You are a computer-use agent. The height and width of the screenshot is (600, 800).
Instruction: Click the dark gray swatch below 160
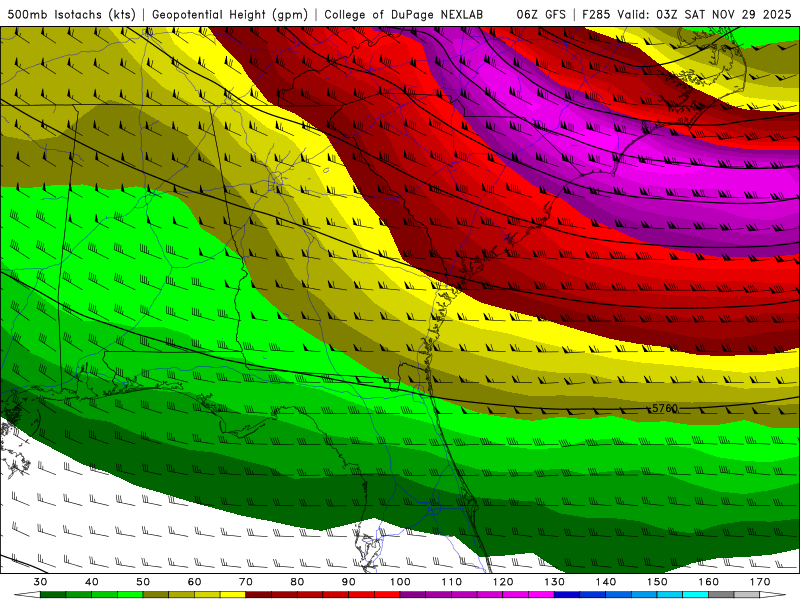721,594
